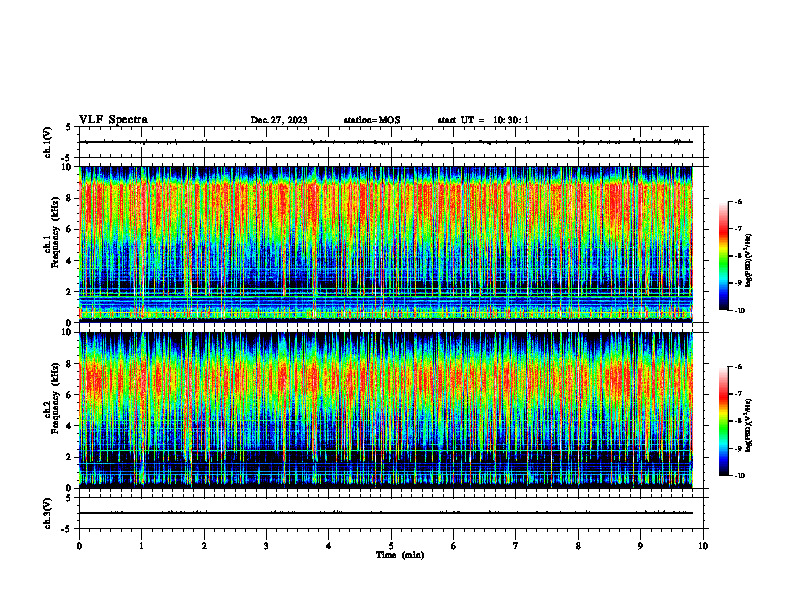Click the ch.2 spectrogram panel

coord(386,410)
